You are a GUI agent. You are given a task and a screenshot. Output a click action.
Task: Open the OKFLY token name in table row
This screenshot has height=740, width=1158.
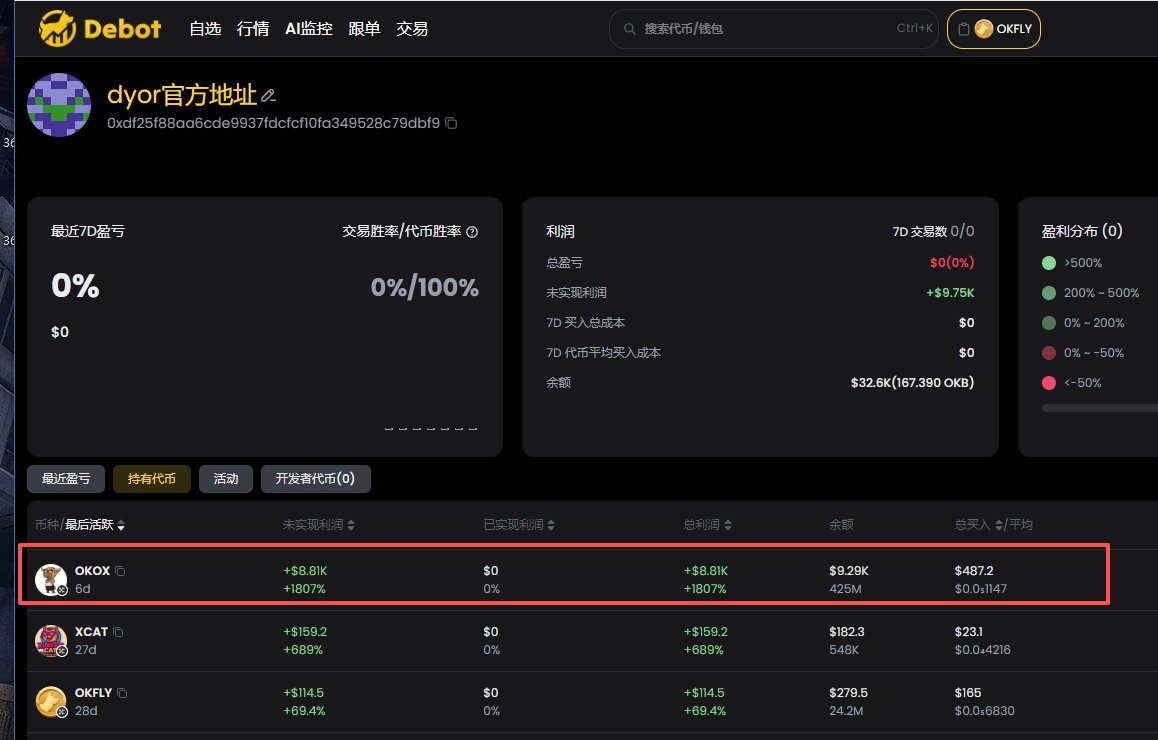coord(94,693)
